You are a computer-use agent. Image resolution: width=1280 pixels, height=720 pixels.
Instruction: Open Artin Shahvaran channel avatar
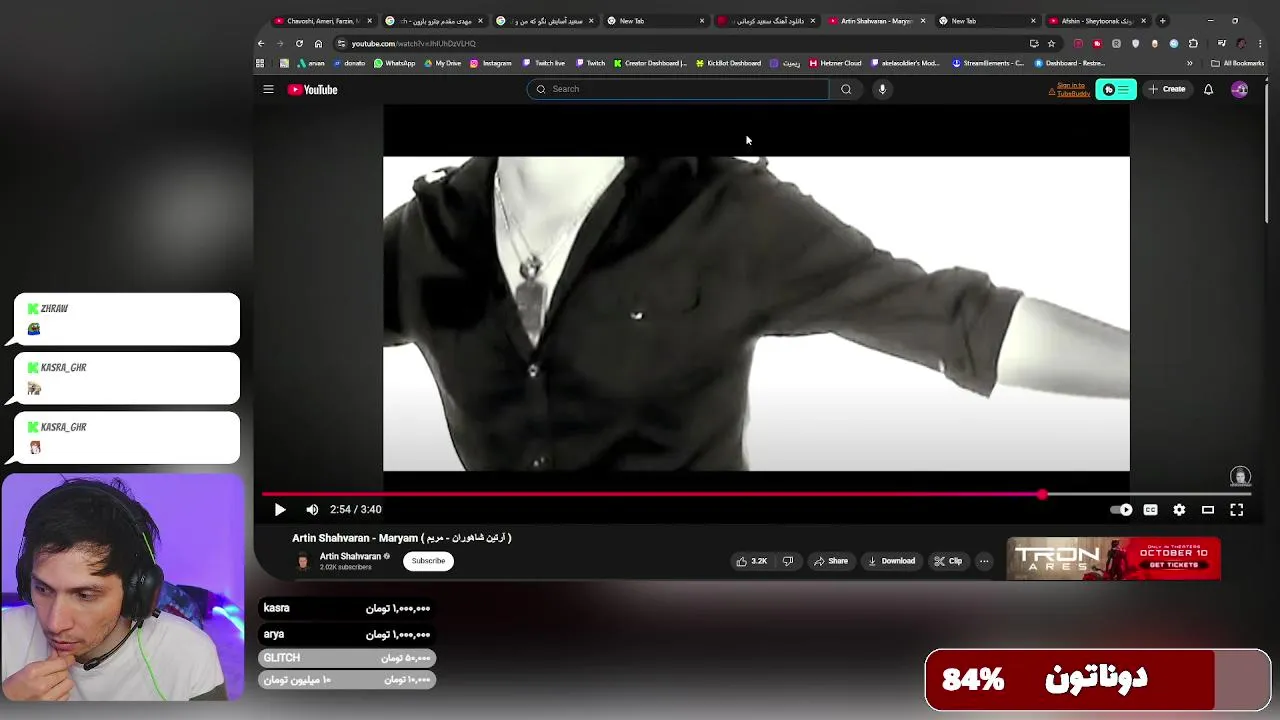tap(303, 561)
